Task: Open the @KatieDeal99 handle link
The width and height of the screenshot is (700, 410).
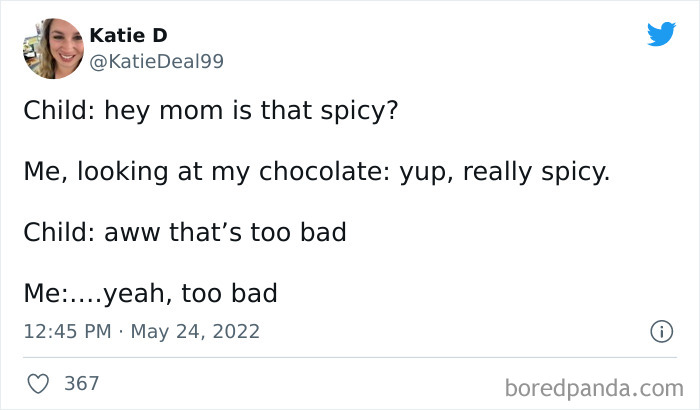Action: click(x=156, y=61)
